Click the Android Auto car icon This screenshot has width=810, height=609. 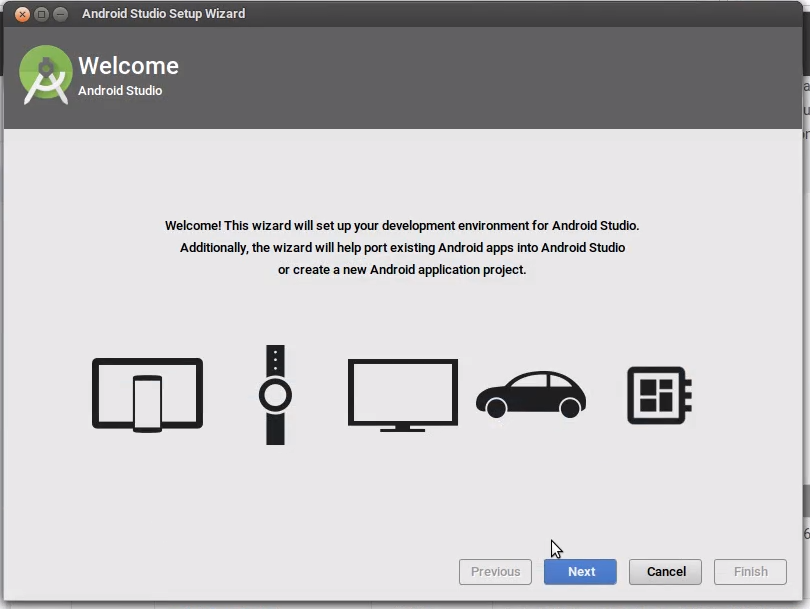pos(531,393)
